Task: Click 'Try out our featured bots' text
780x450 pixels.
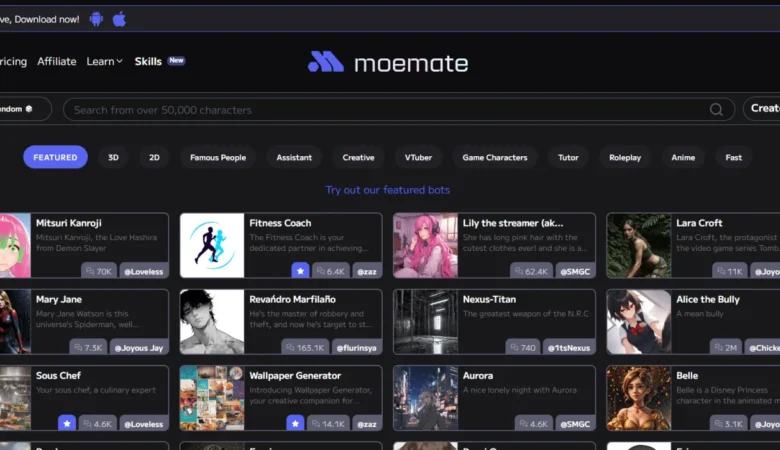Action: [x=388, y=190]
